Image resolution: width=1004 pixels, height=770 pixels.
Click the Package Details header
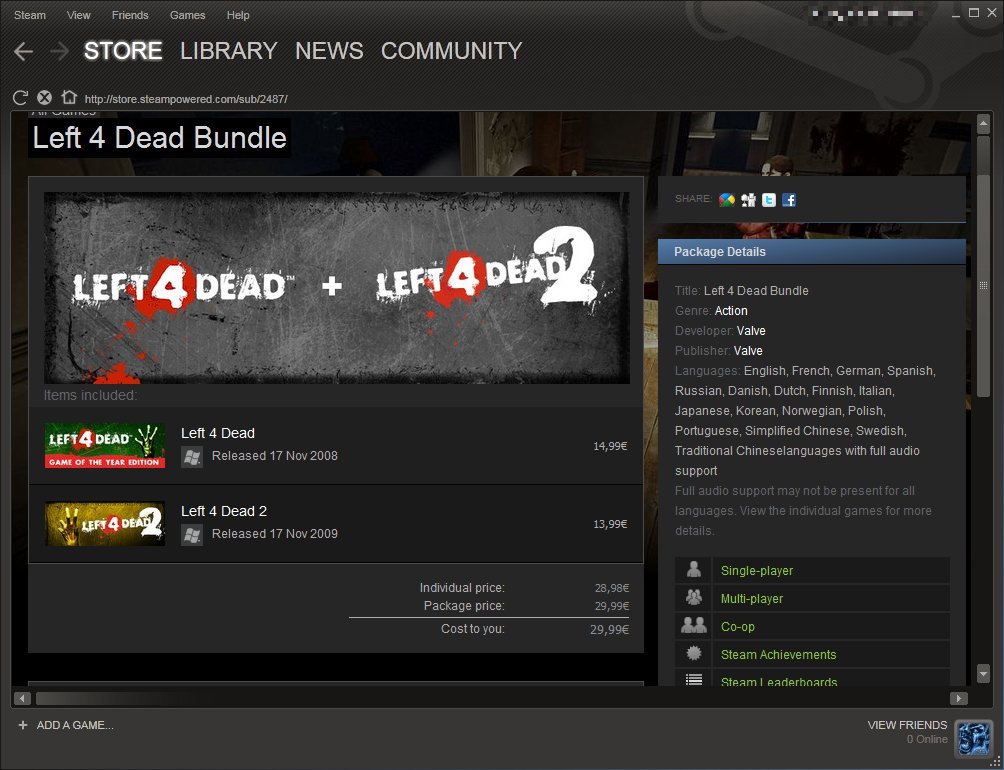pos(812,252)
